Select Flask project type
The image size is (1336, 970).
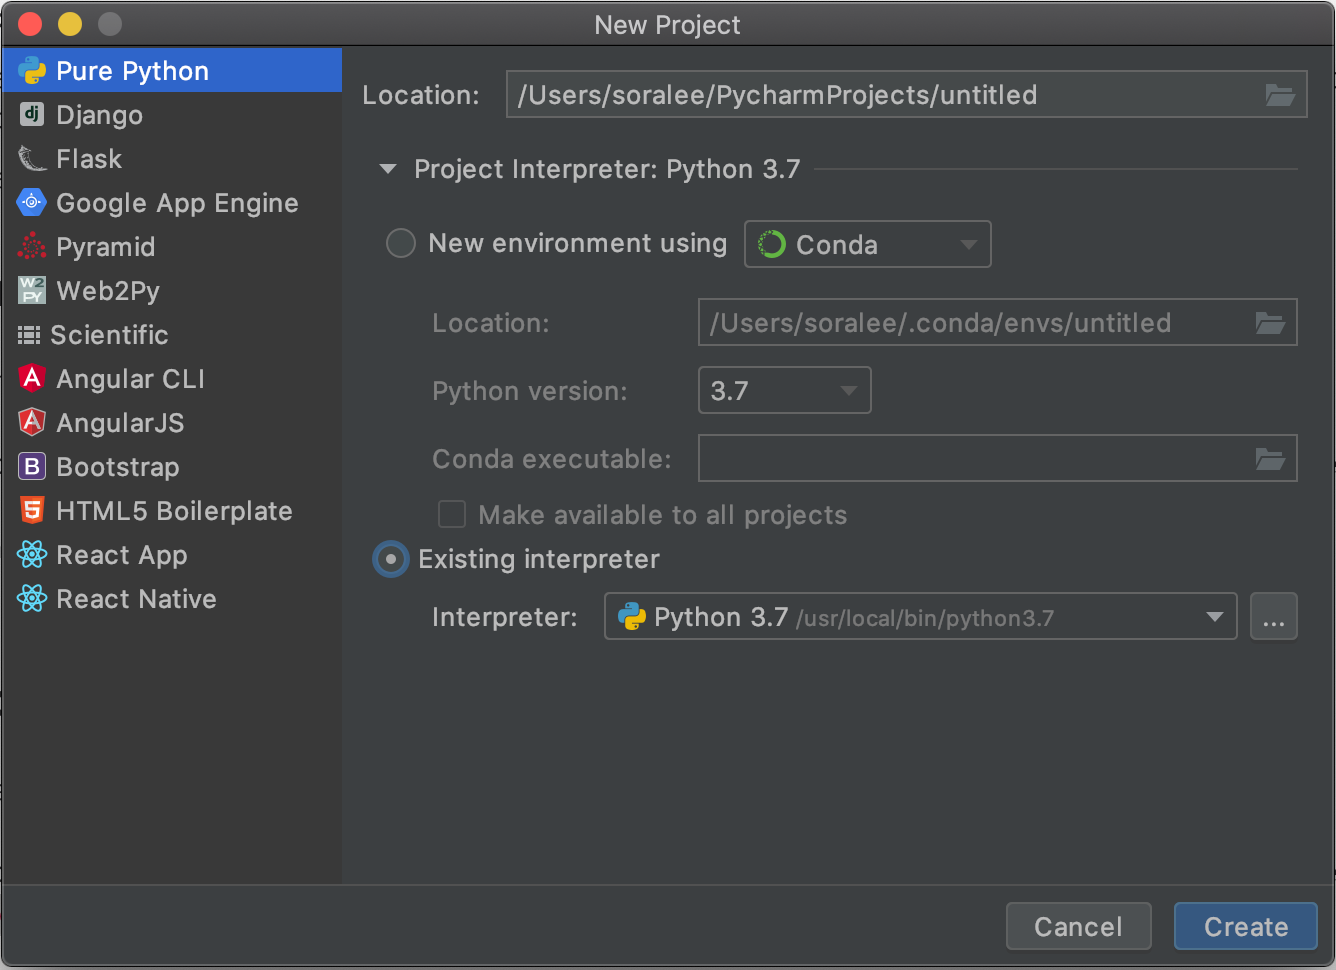tap(172, 159)
